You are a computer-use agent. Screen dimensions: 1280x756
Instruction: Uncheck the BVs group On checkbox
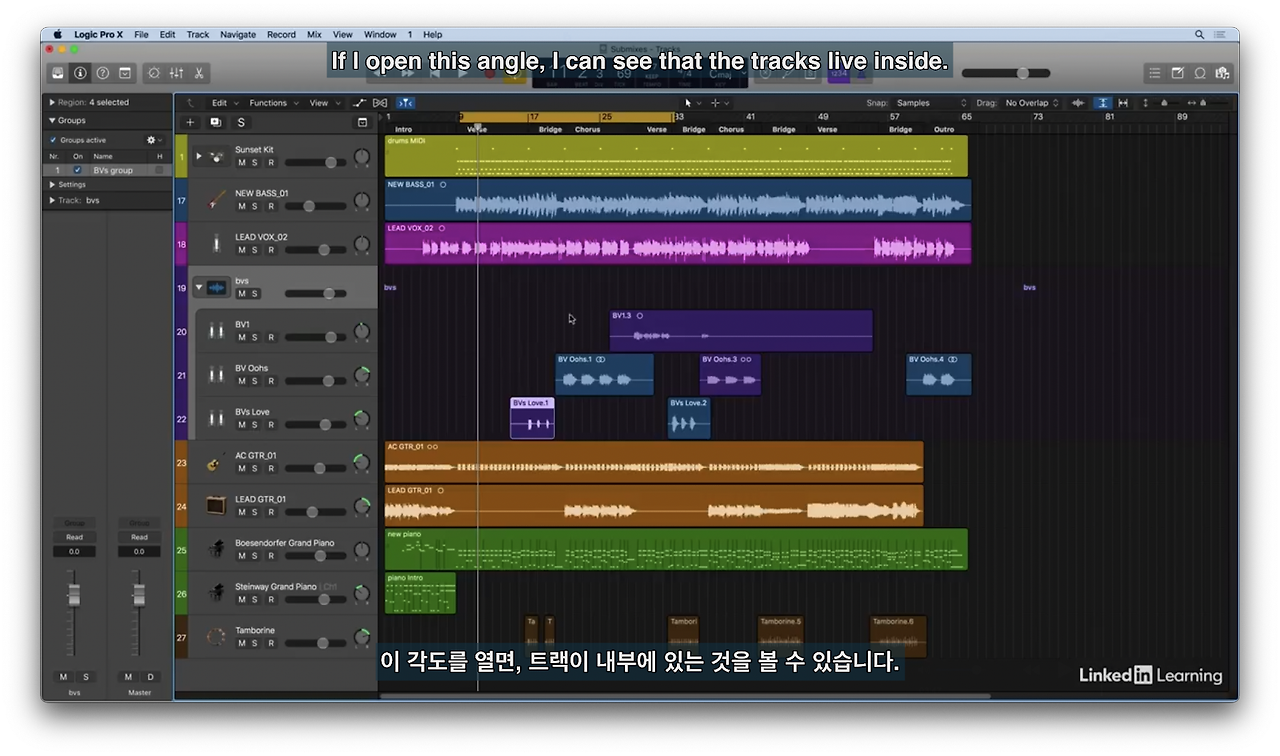click(78, 170)
